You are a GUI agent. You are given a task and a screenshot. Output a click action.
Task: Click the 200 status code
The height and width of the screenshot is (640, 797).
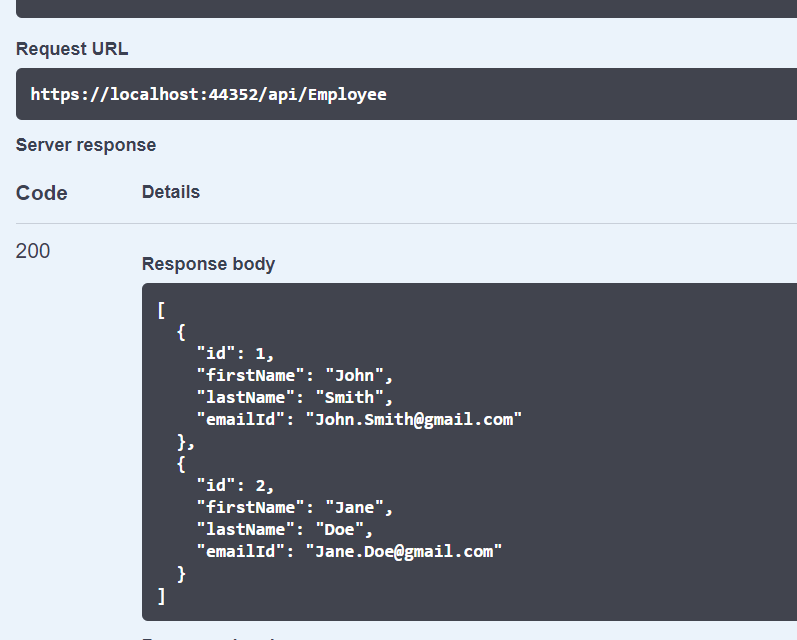tap(33, 251)
